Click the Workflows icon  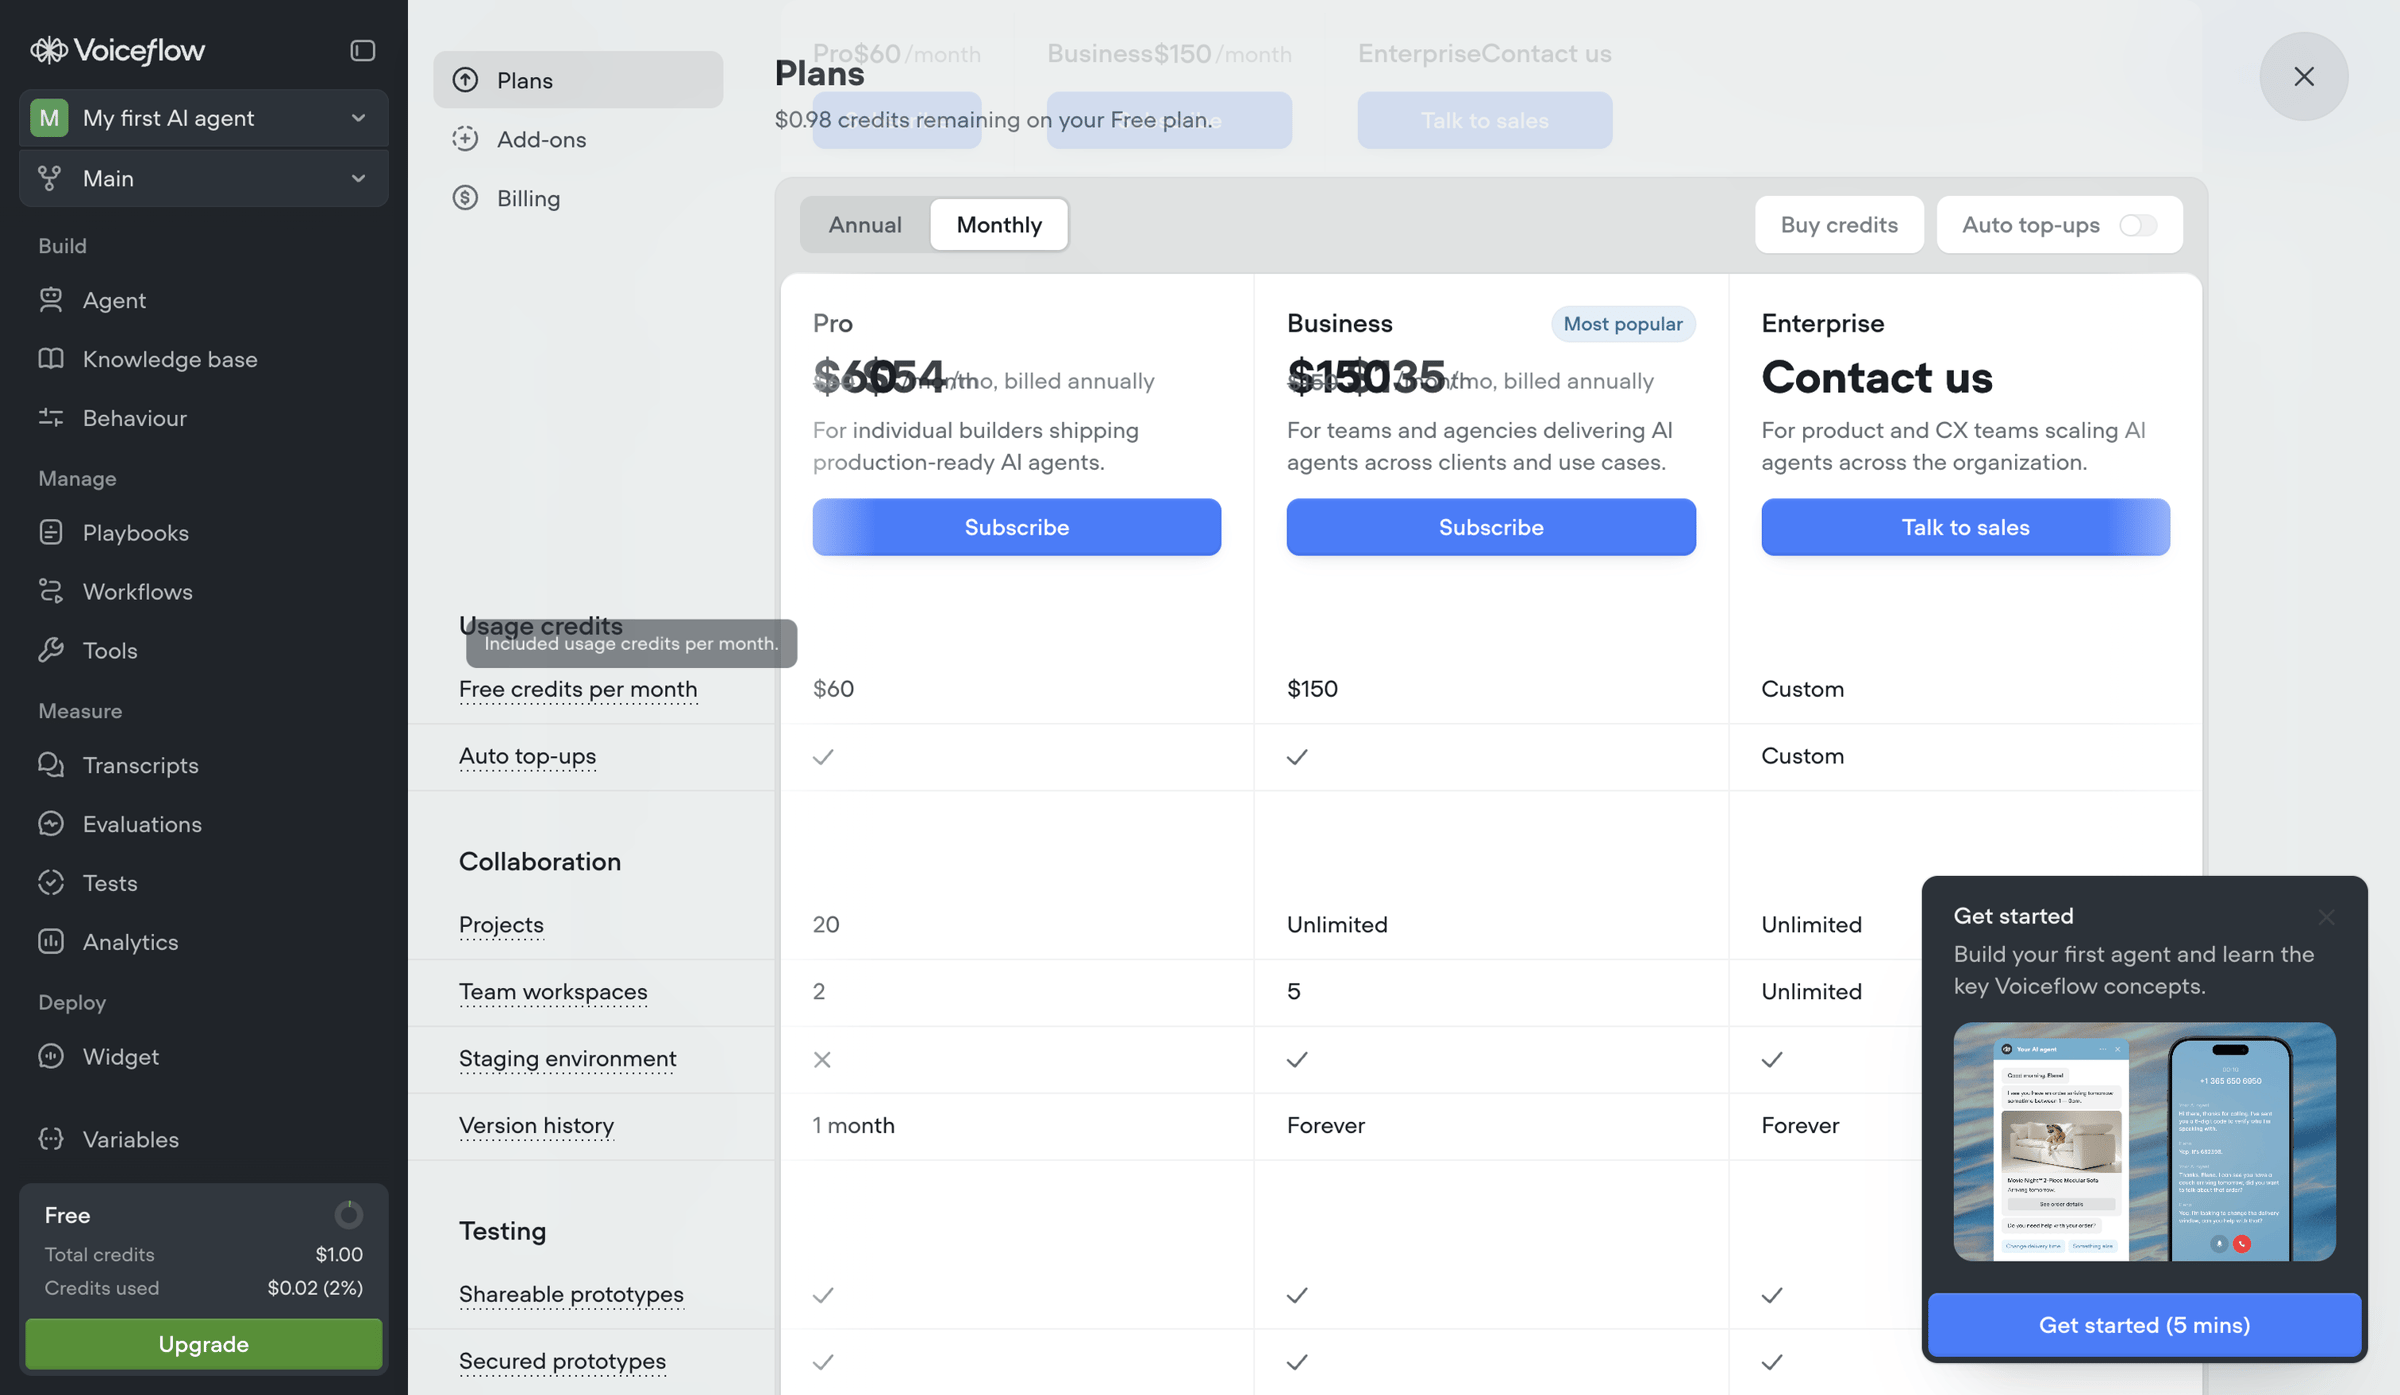coord(51,591)
